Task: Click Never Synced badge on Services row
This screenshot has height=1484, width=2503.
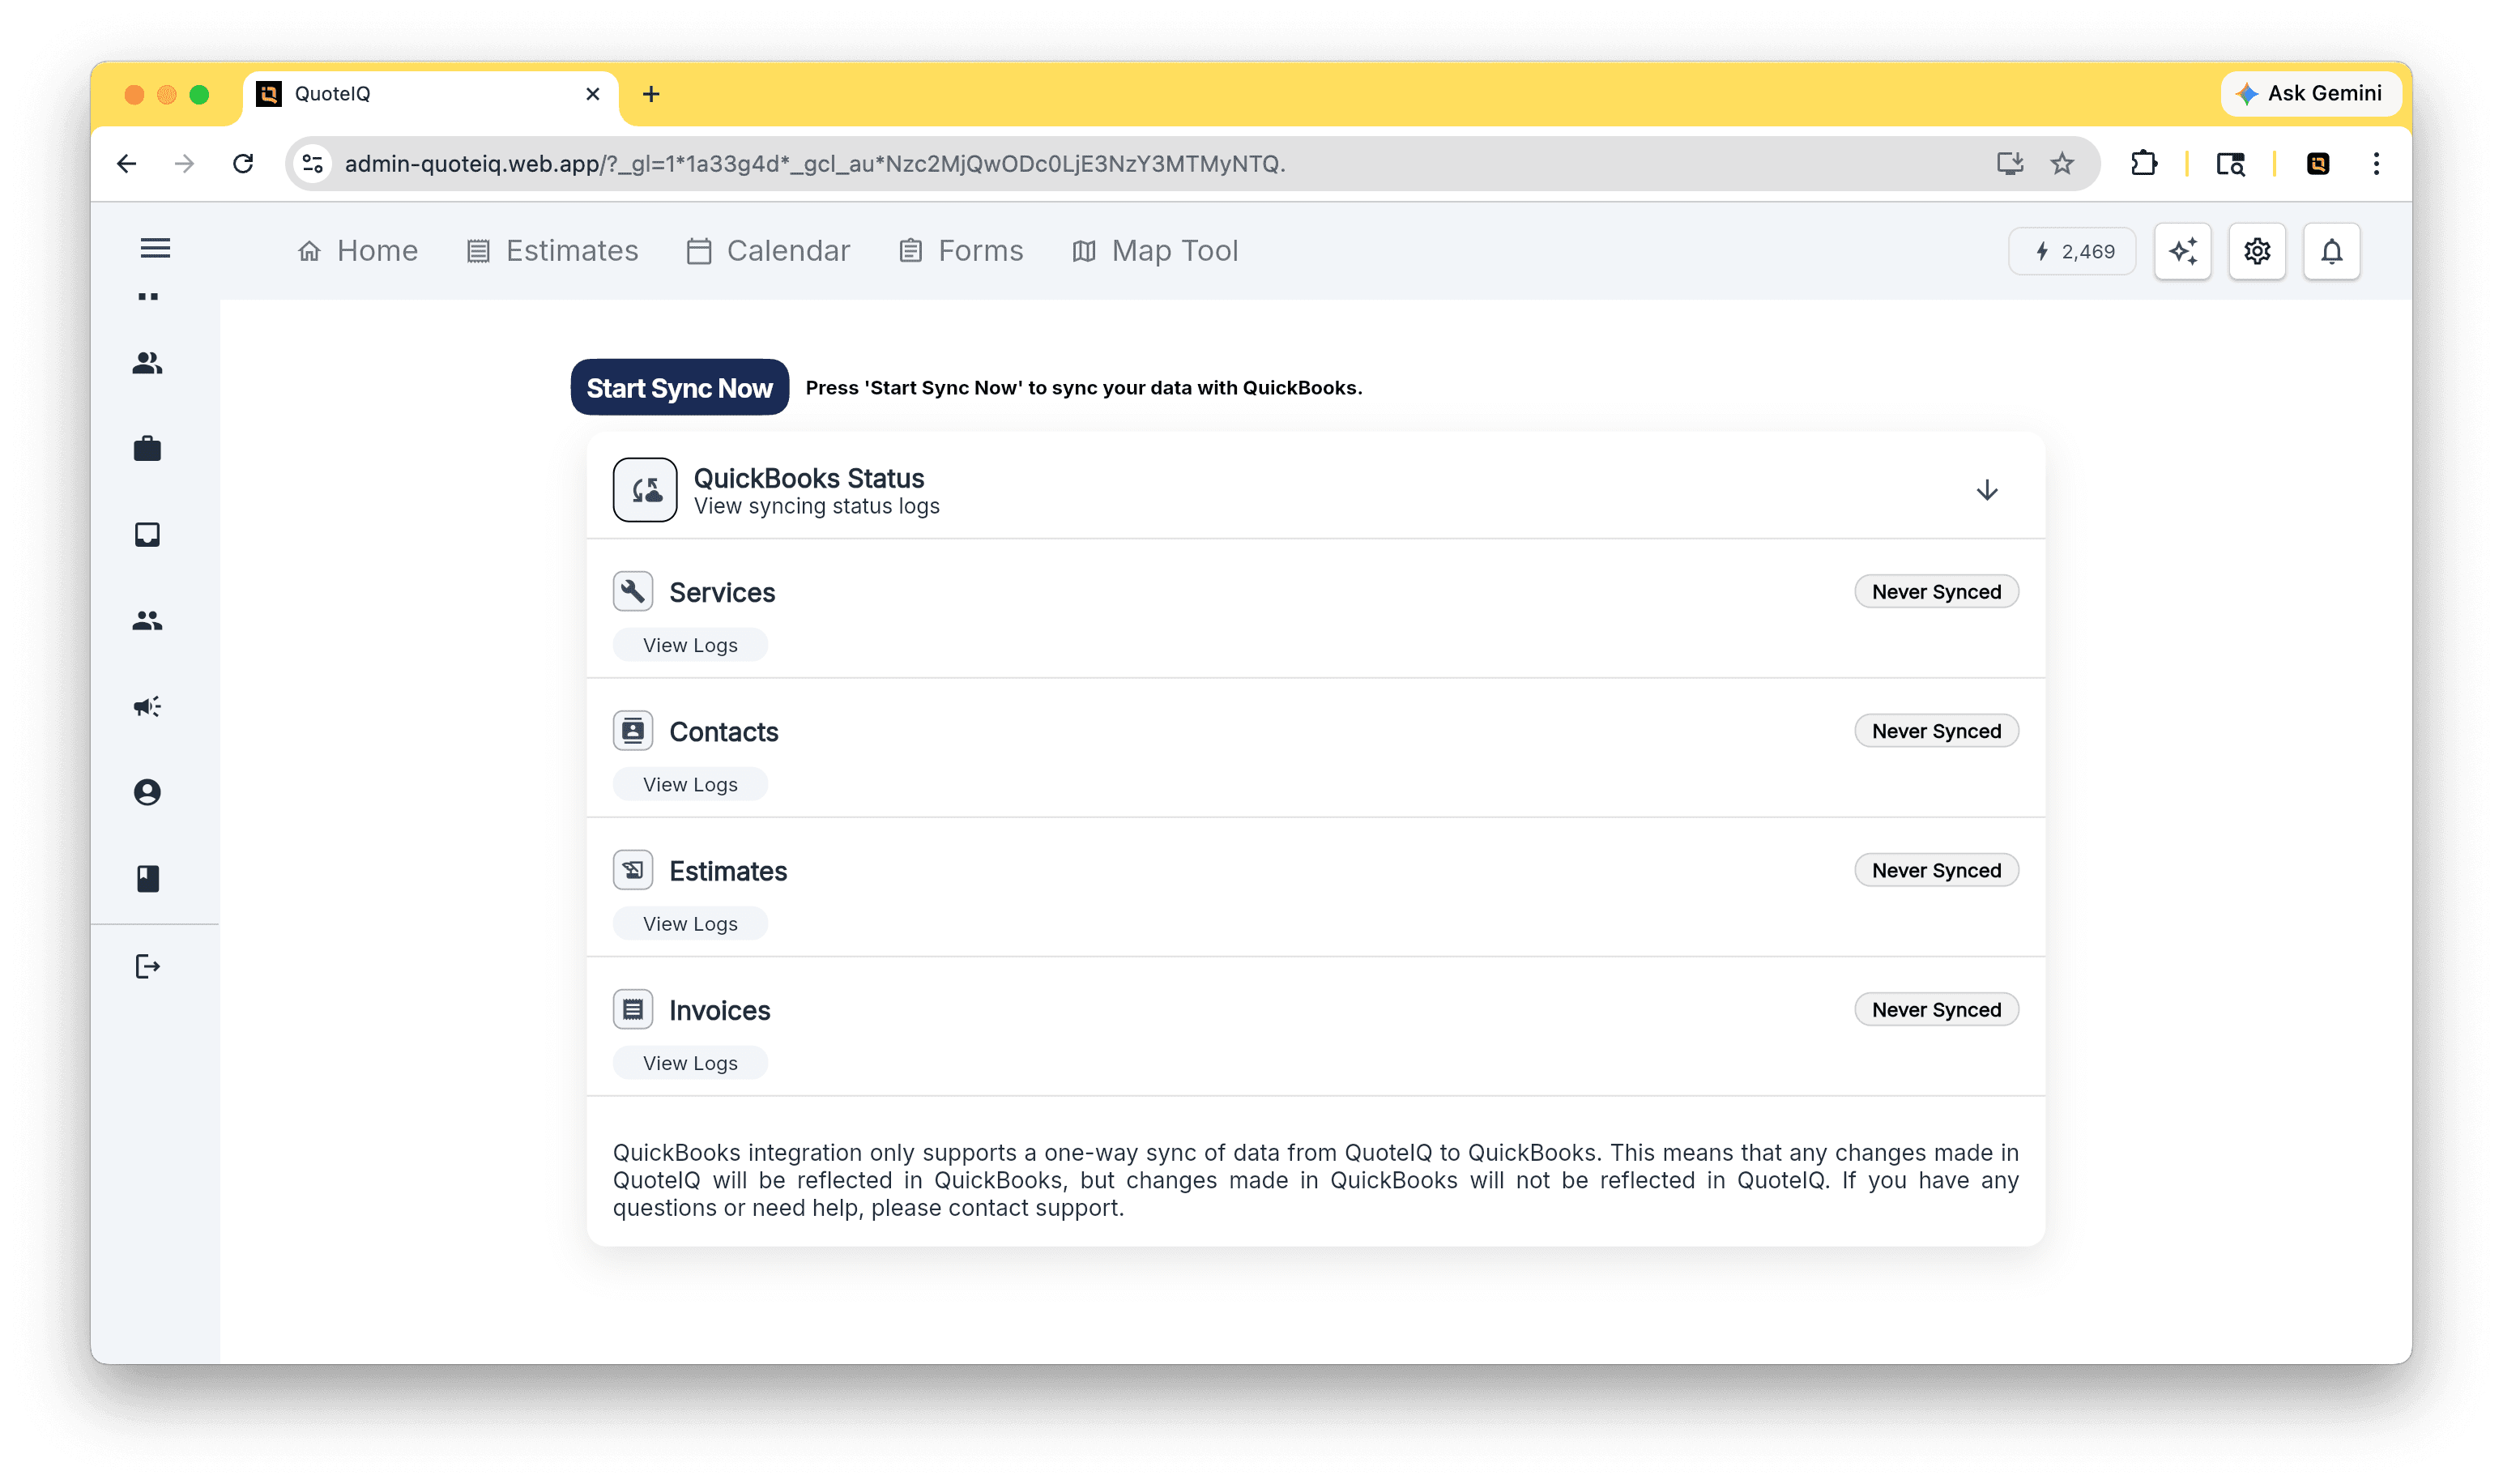Action: [1936, 592]
